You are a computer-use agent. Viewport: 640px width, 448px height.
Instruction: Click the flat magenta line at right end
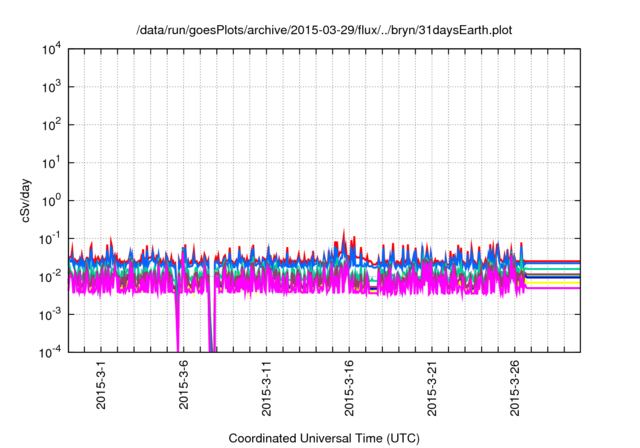pos(555,288)
